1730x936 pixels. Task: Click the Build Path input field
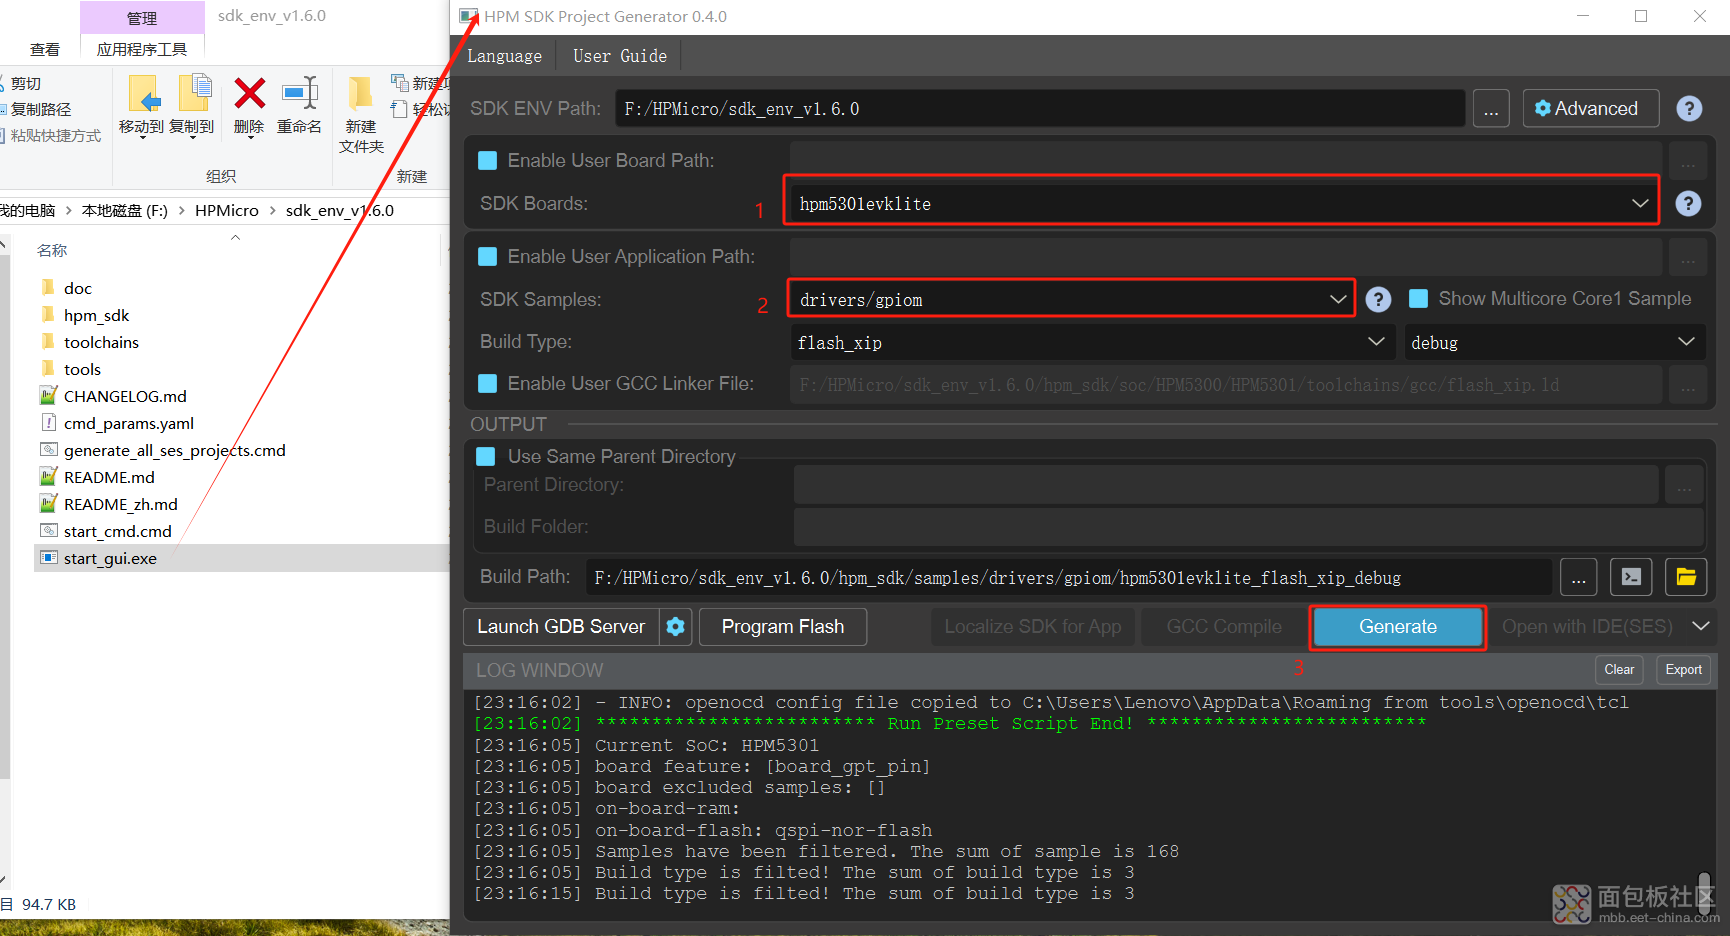click(1069, 577)
